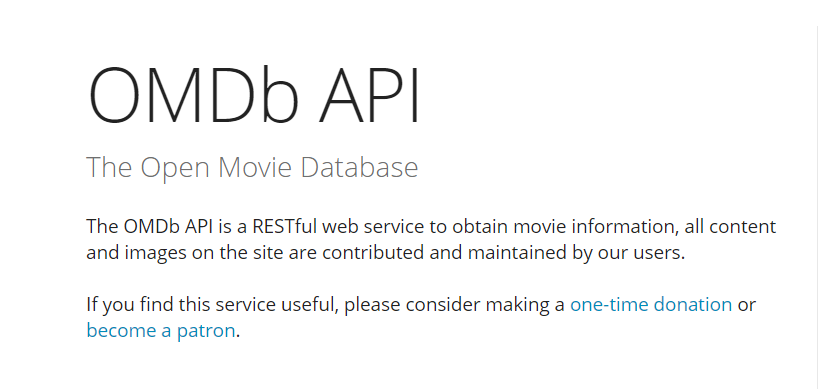Image resolution: width=818 pixels, height=392 pixels.
Task: Click the word or after donation link
Action: 746,305
